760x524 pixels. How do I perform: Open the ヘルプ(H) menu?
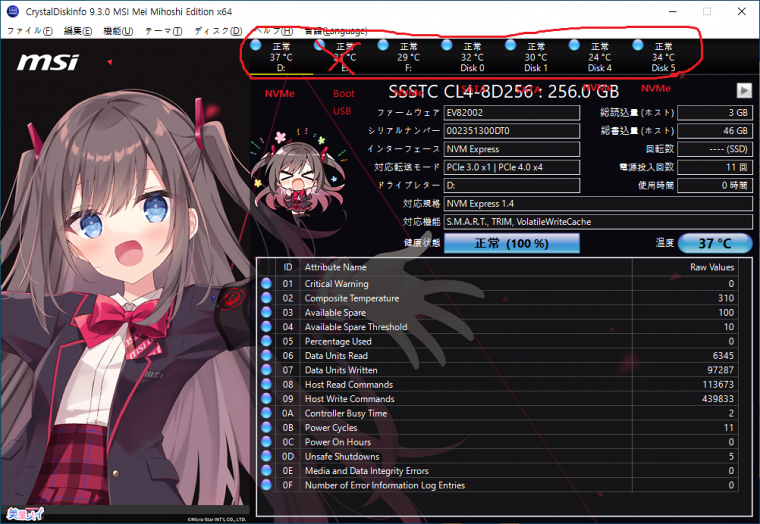pyautogui.click(x=273, y=31)
